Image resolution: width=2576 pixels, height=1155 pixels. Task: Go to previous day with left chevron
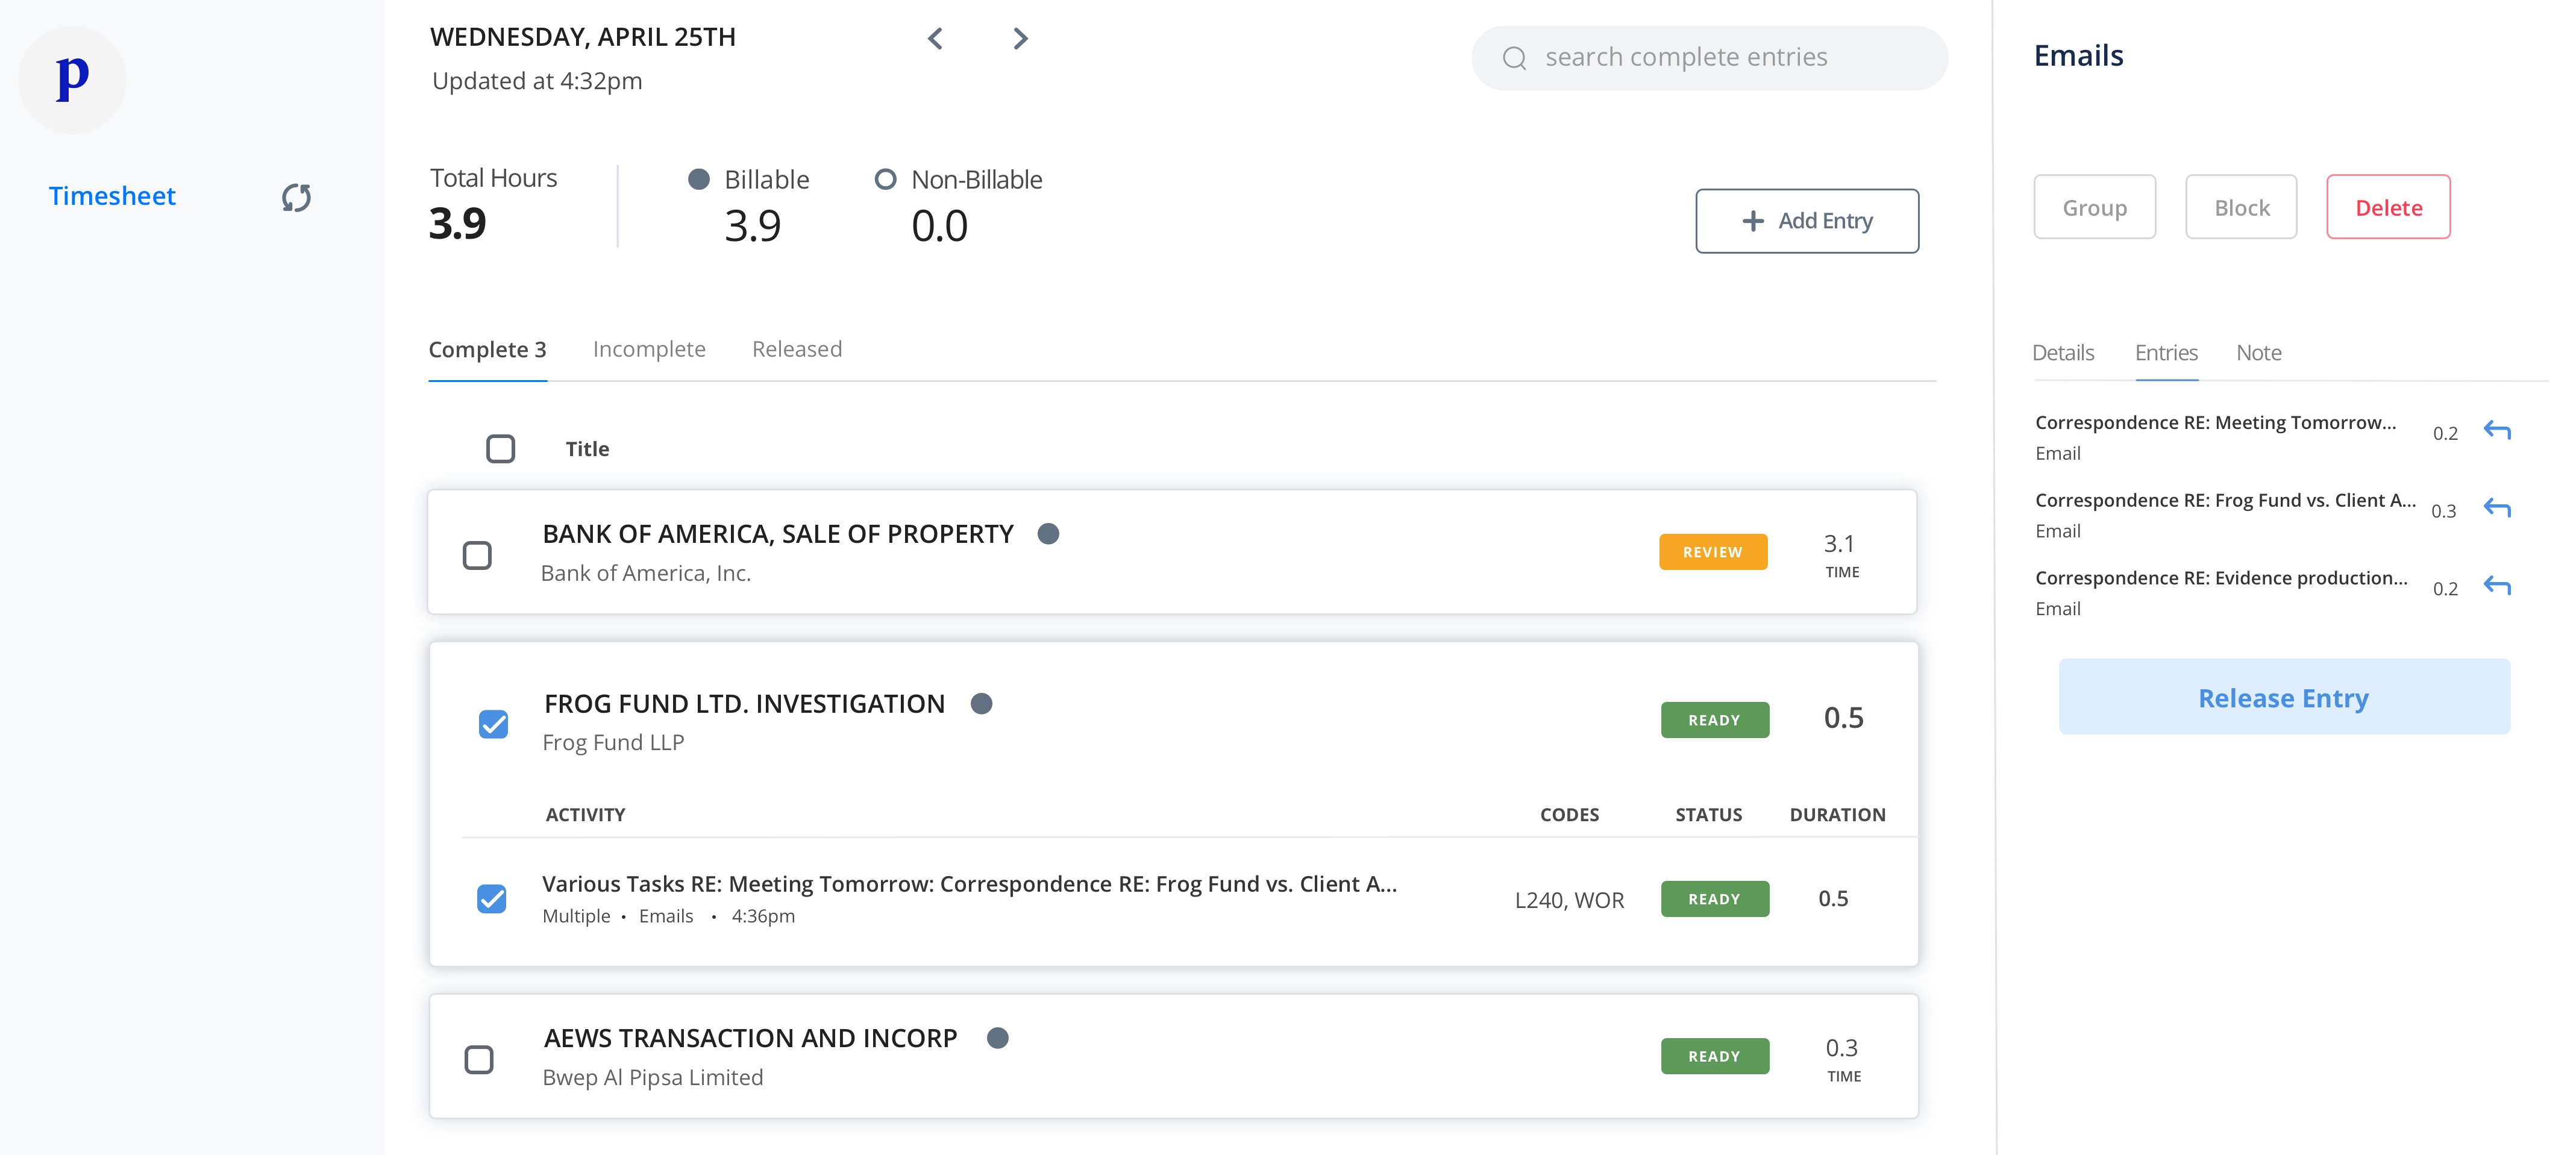coord(935,39)
